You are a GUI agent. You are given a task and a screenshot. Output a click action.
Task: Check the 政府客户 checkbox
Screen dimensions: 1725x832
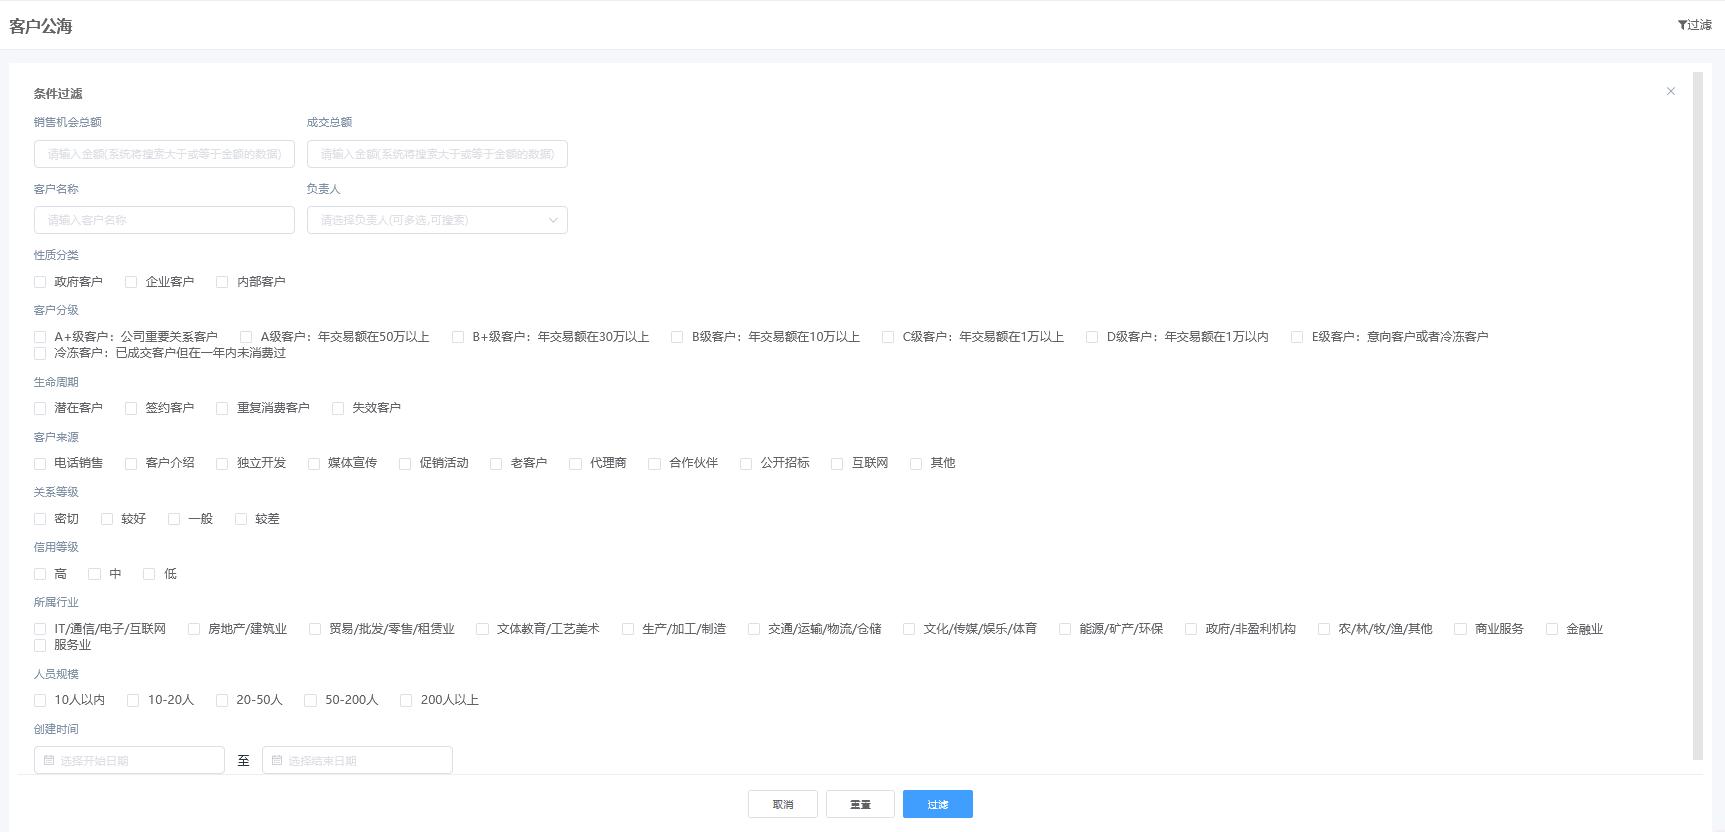pyautogui.click(x=40, y=282)
